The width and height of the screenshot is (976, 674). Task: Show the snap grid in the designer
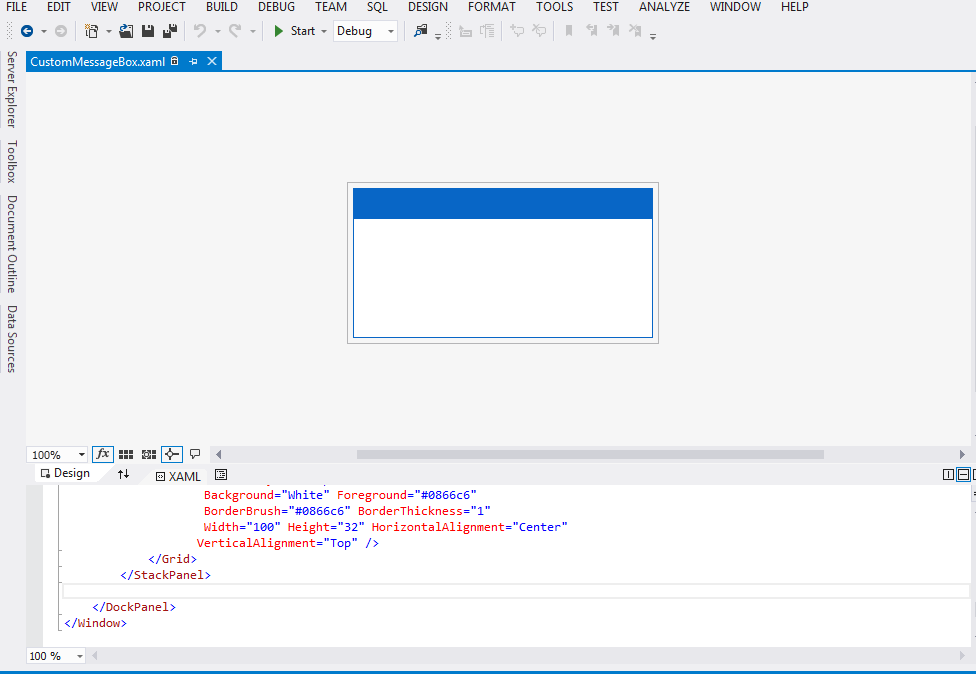[x=125, y=454]
